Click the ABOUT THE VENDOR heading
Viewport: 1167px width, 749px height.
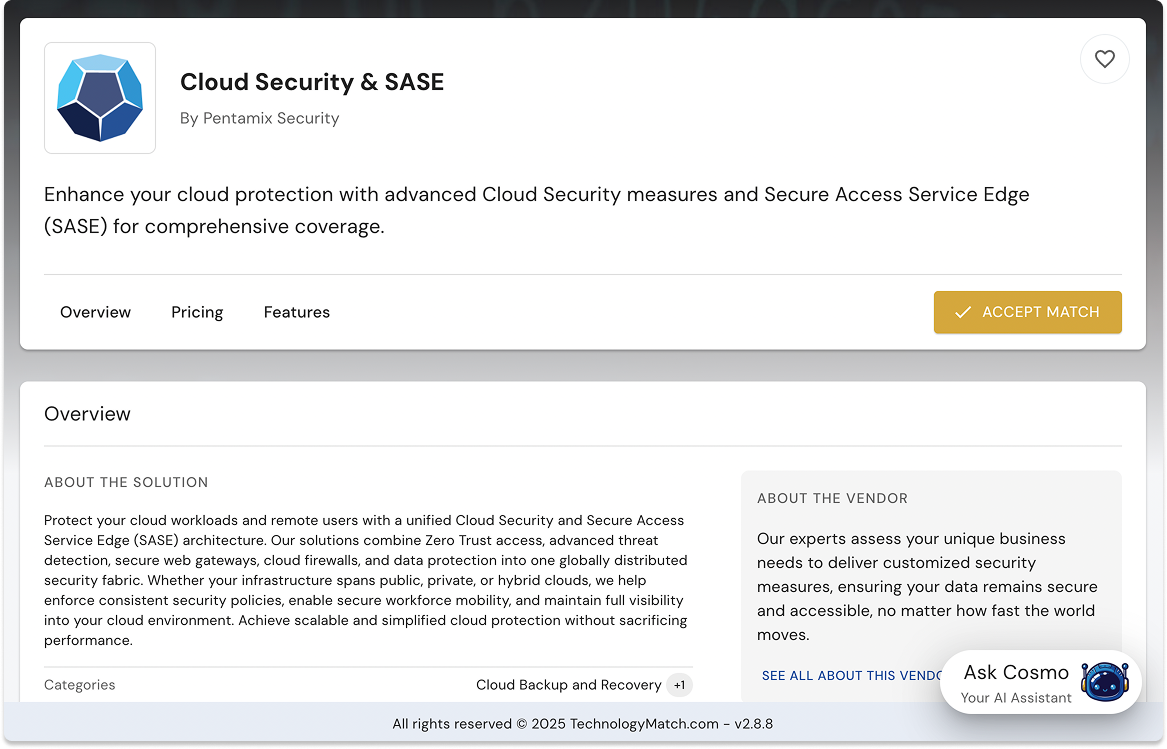click(x=832, y=498)
